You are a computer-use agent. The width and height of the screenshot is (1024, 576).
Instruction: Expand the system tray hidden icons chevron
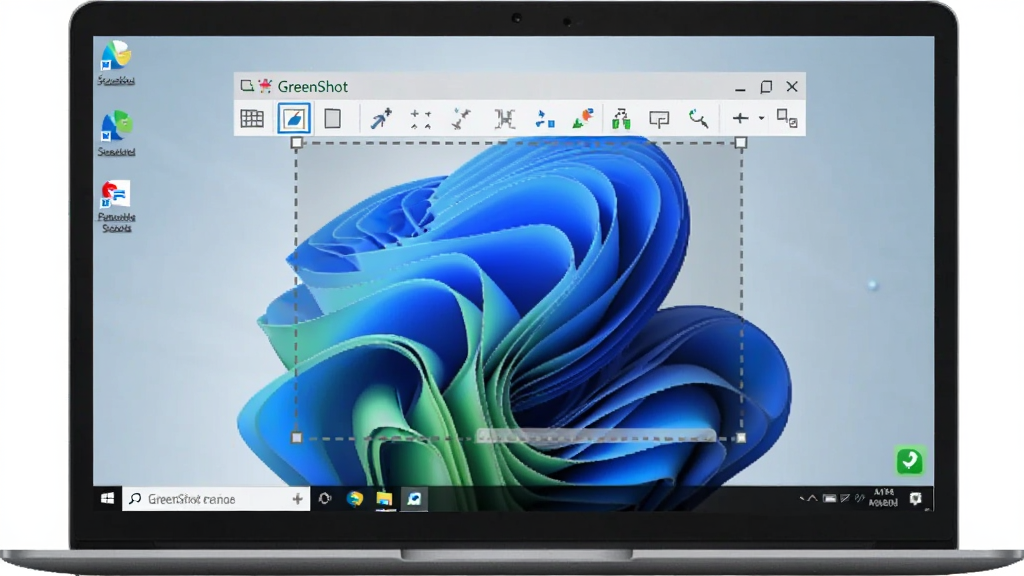click(812, 499)
